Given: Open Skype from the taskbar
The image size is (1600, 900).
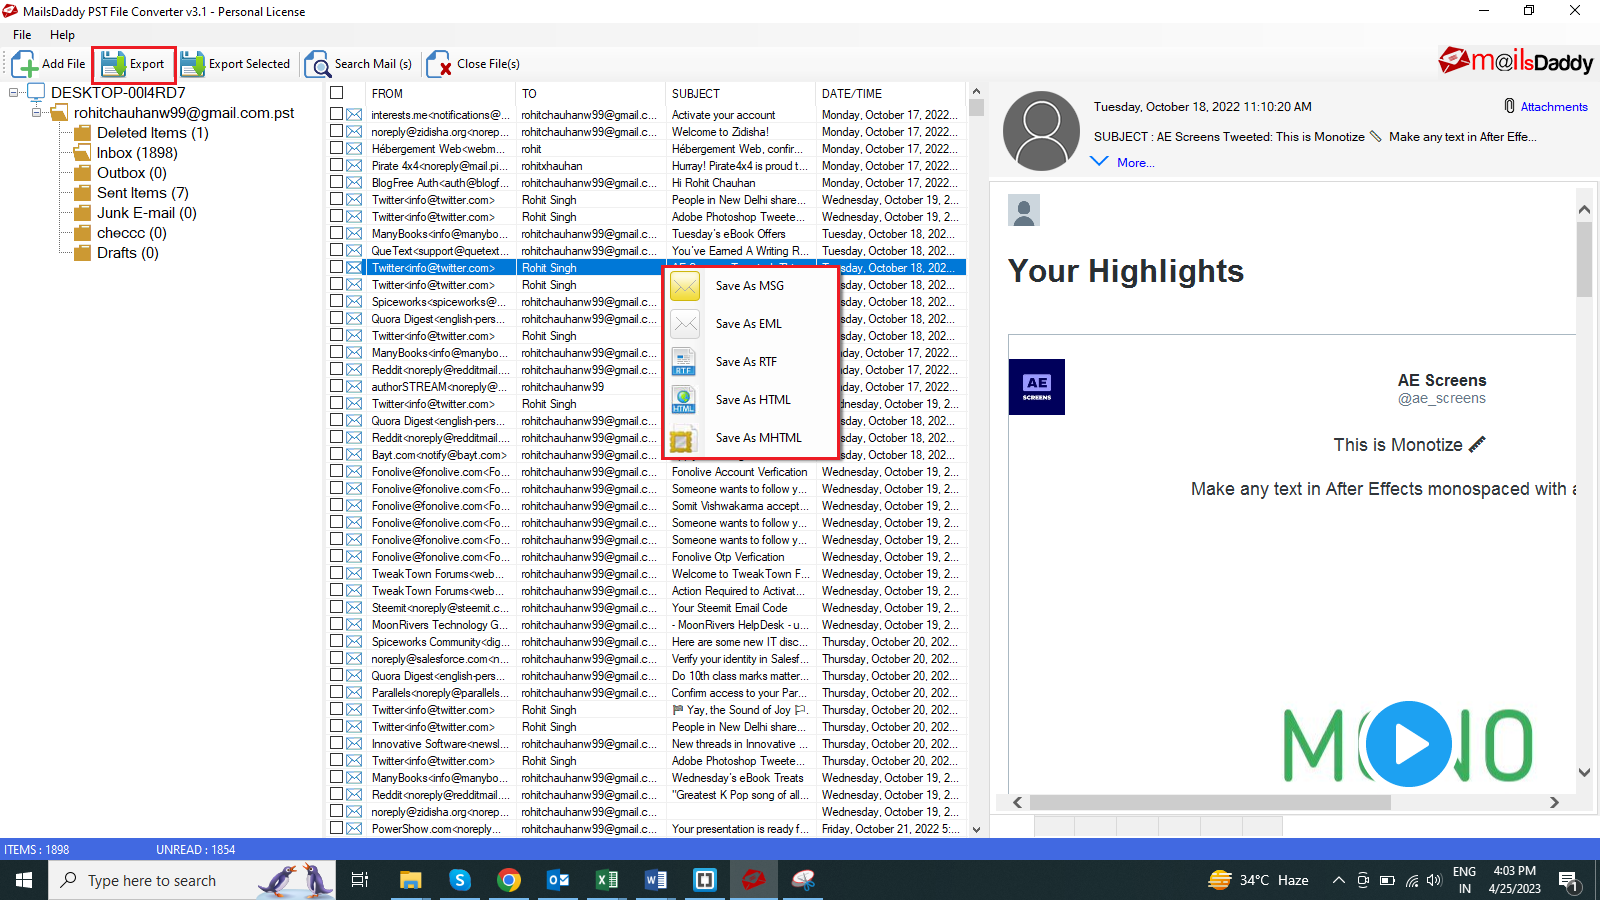Looking at the screenshot, I should click(x=460, y=880).
